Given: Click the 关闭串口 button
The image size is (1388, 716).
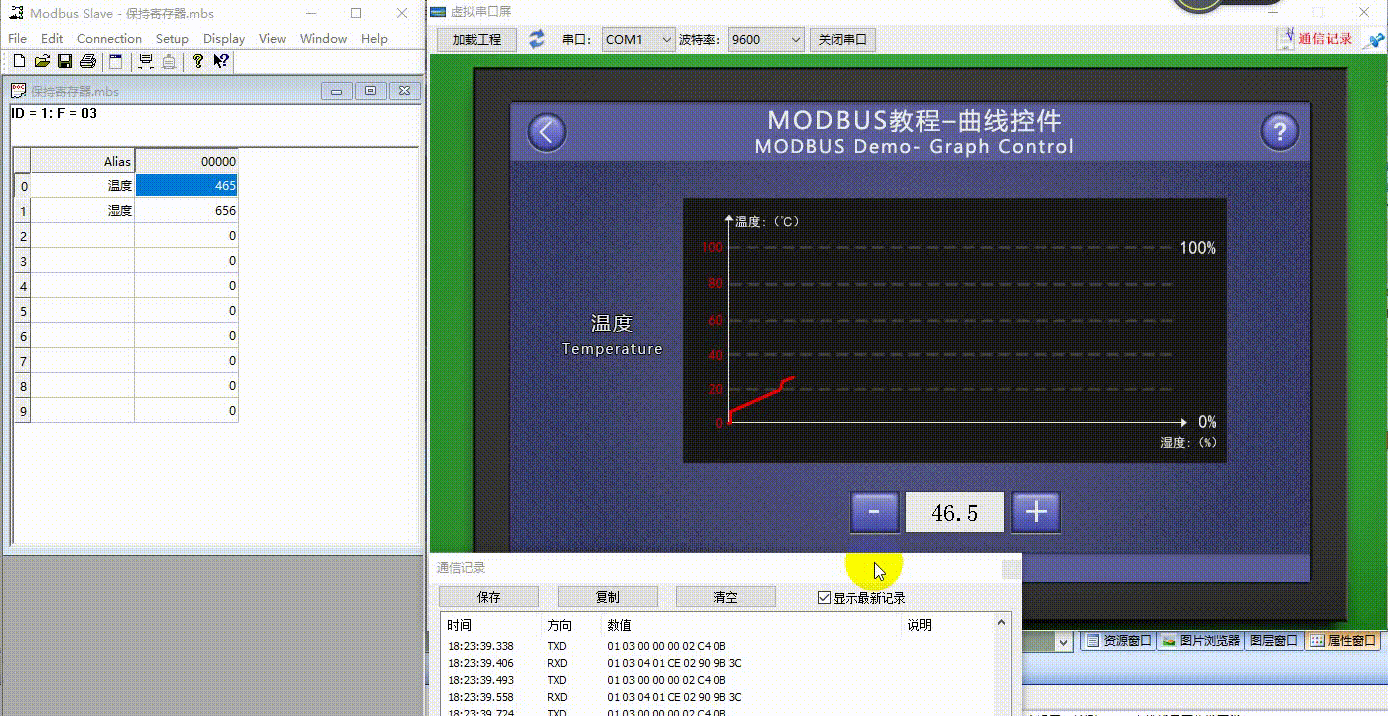Looking at the screenshot, I should pyautogui.click(x=843, y=39).
